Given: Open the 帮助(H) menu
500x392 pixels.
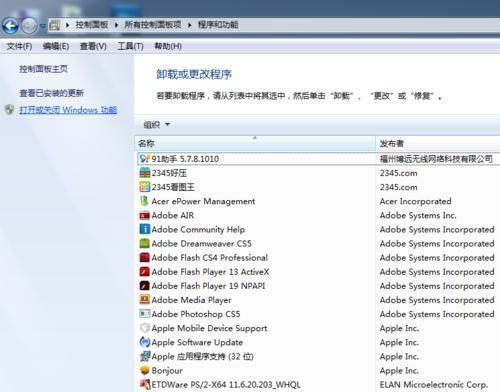Looking at the screenshot, I should pyautogui.click(x=168, y=46).
